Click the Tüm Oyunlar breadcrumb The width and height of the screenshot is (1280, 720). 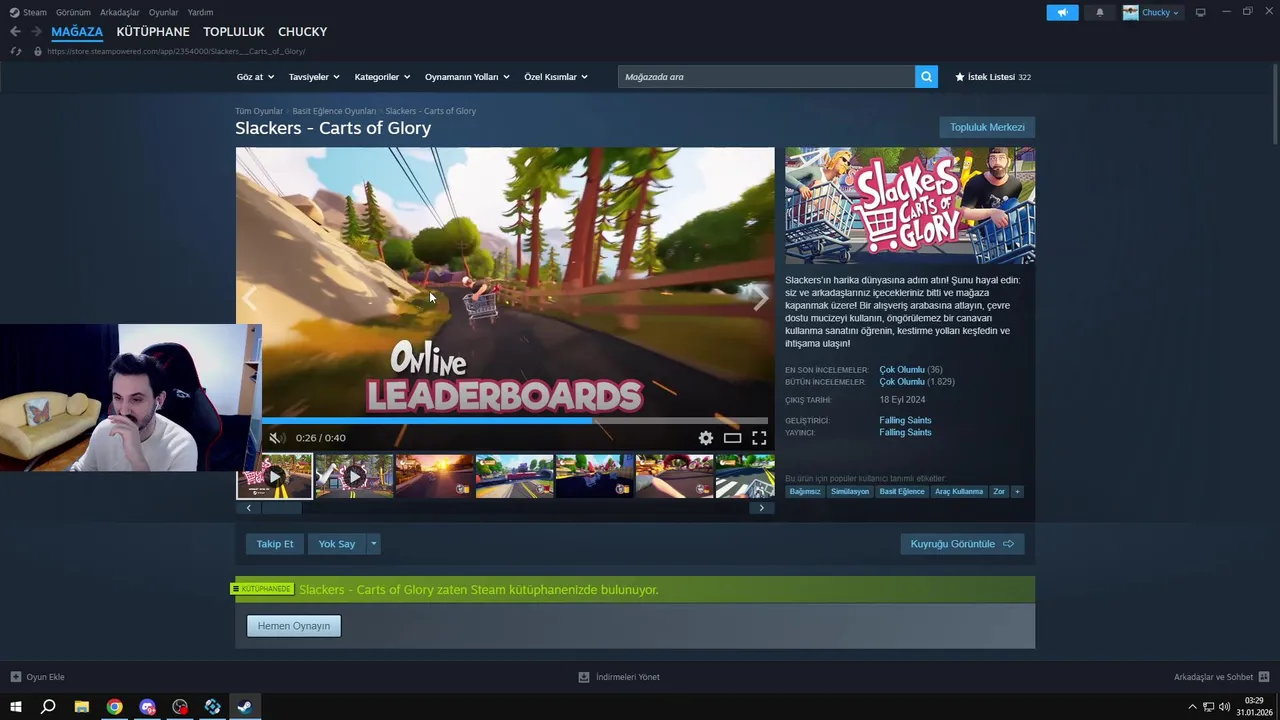259,111
